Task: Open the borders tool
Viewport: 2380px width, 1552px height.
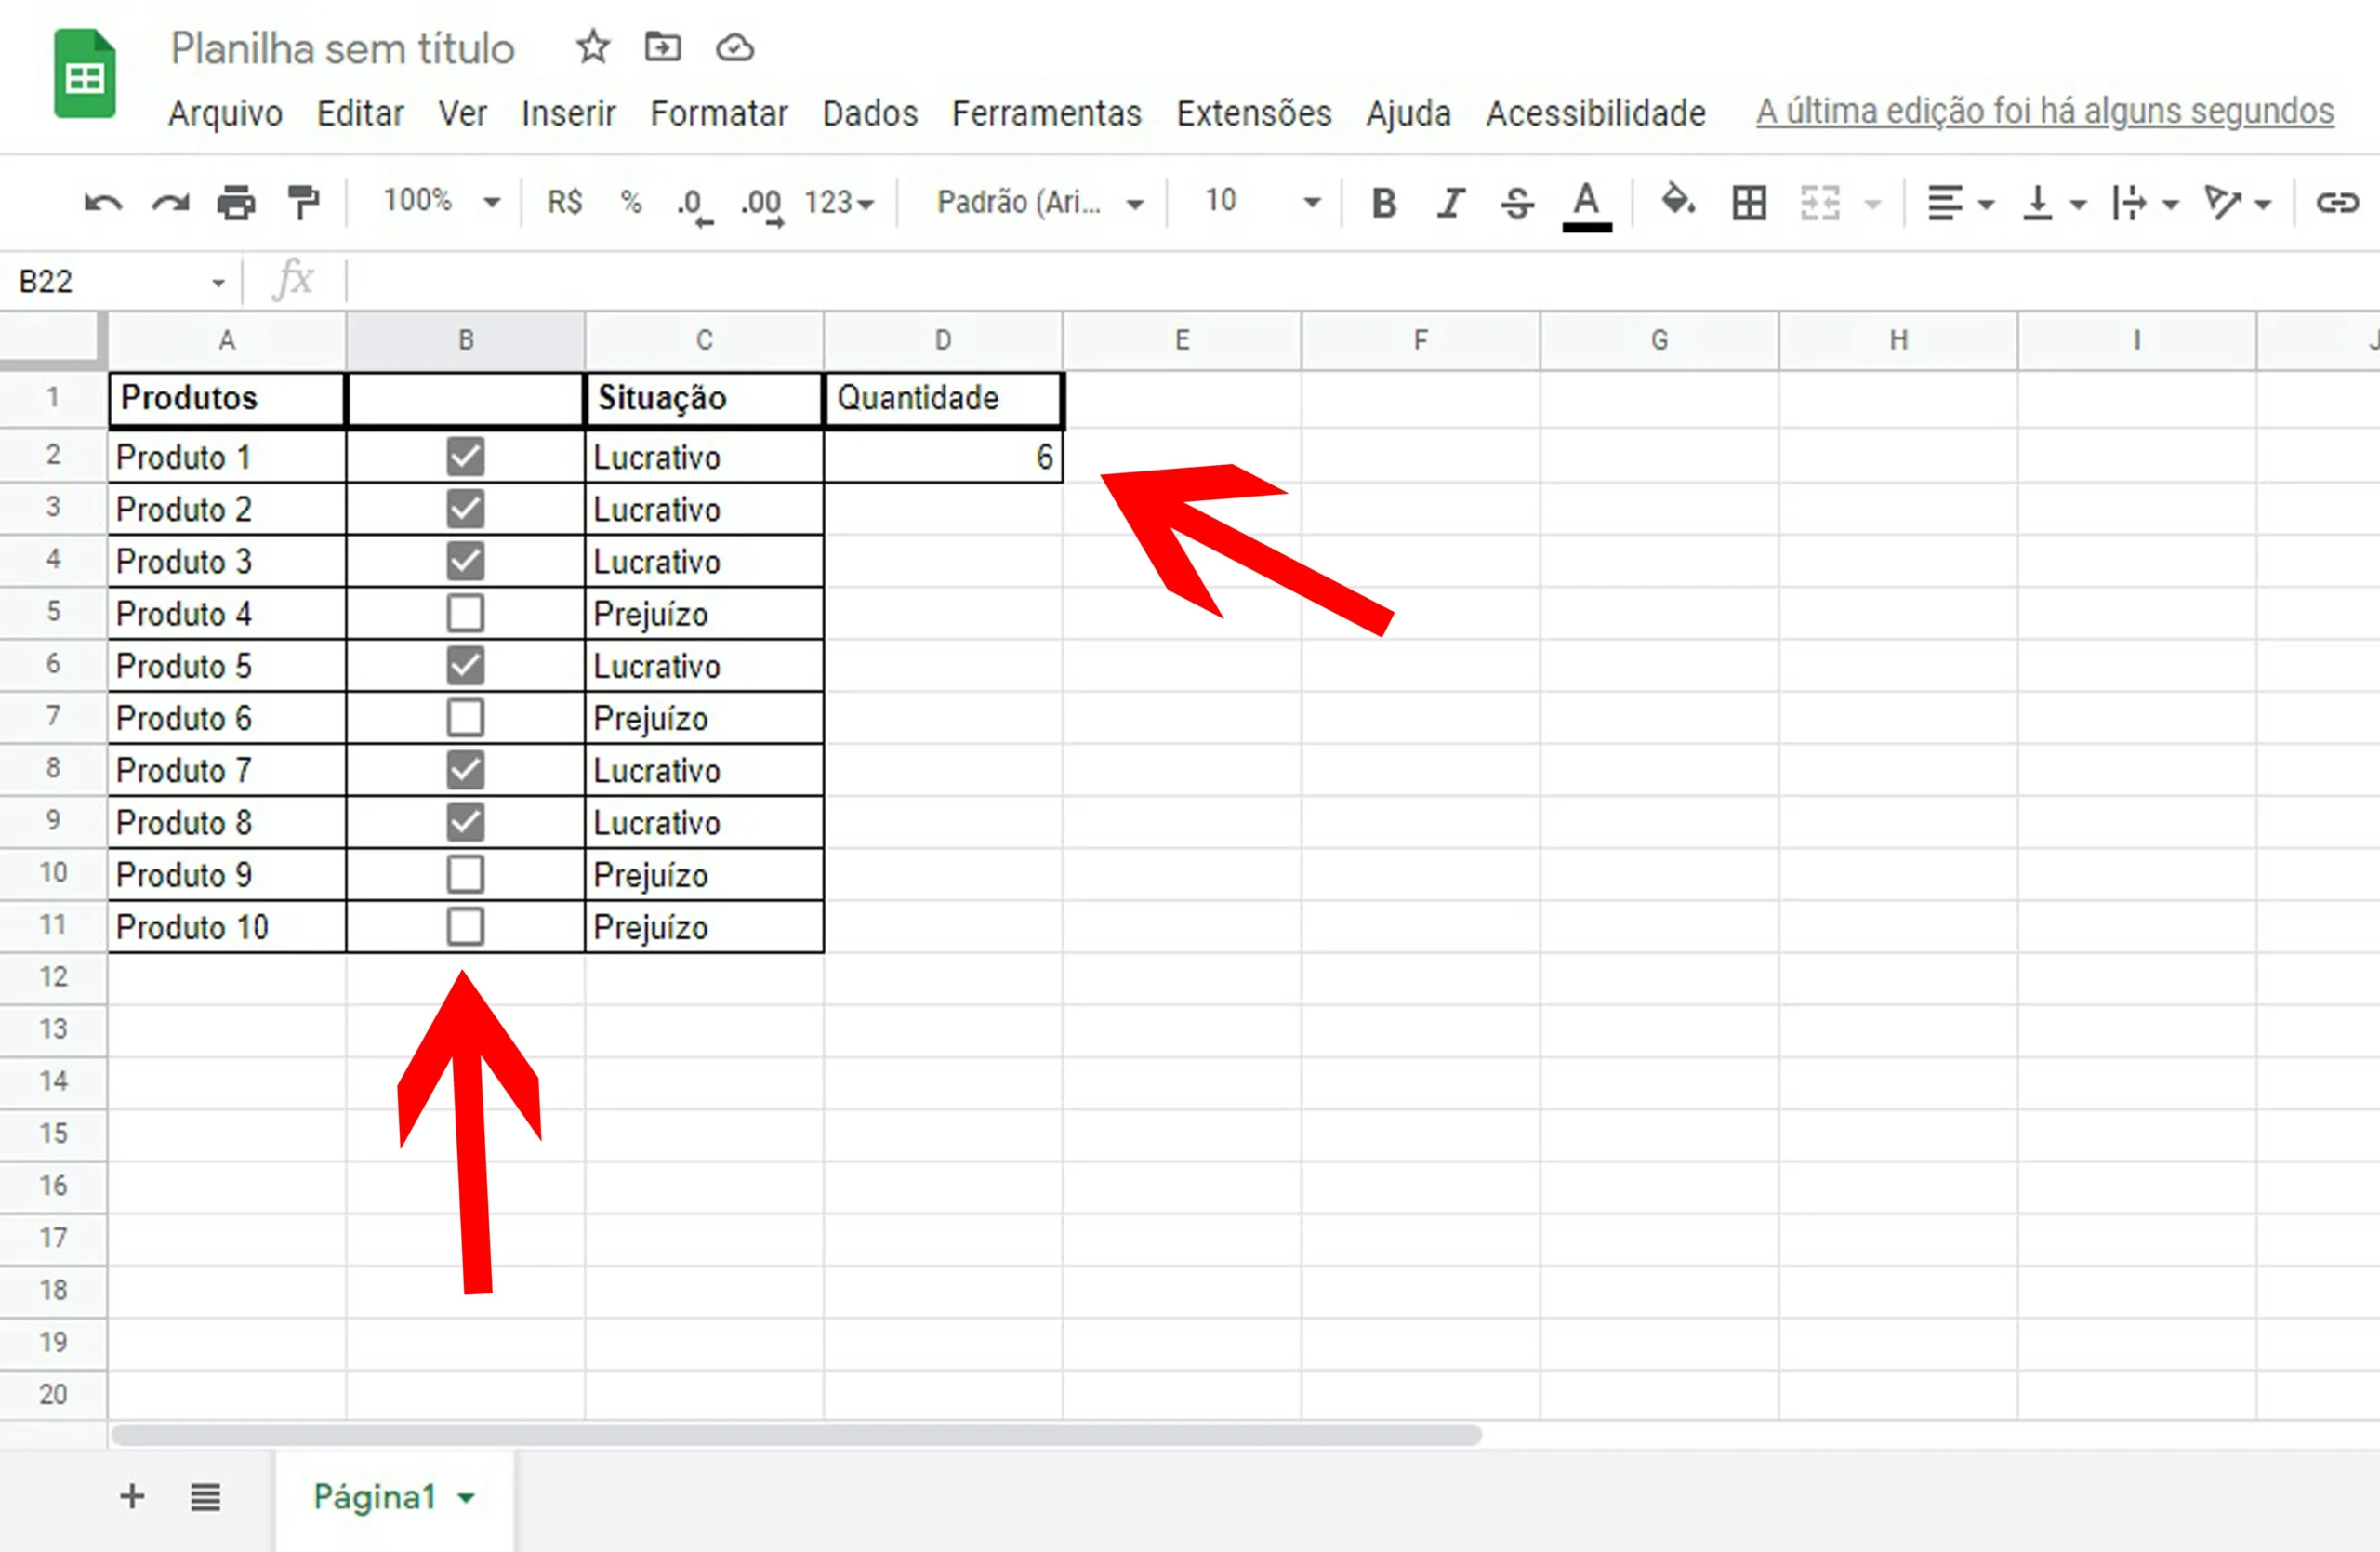Action: pyautogui.click(x=1749, y=203)
